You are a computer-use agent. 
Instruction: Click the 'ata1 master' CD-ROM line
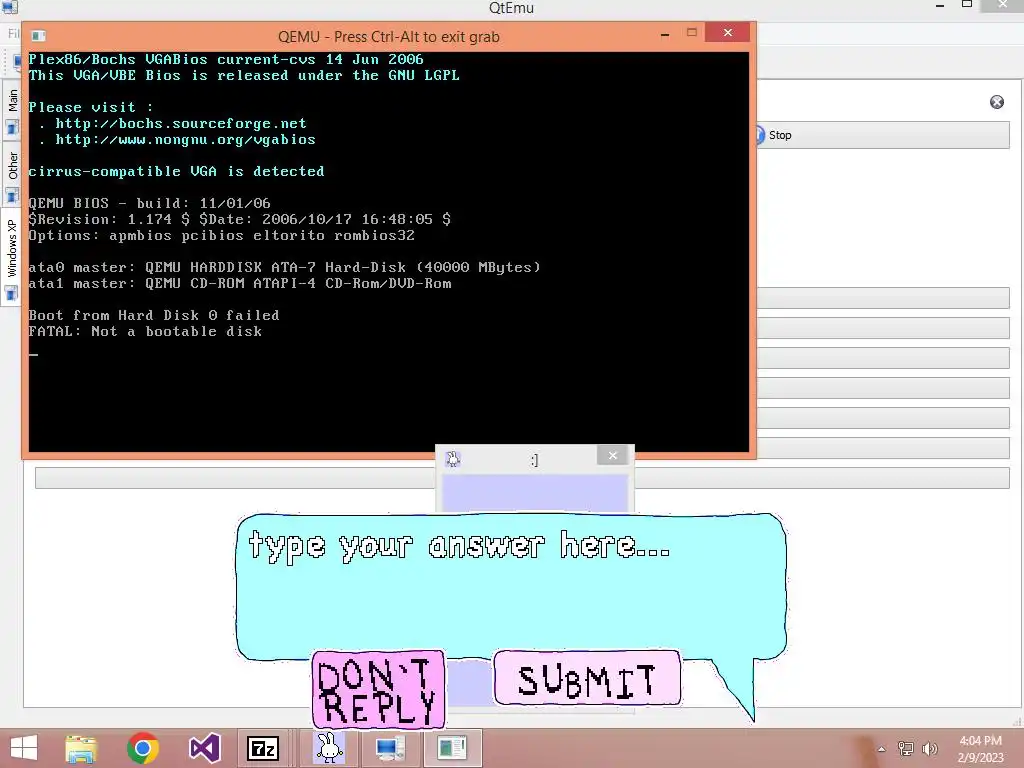point(240,283)
